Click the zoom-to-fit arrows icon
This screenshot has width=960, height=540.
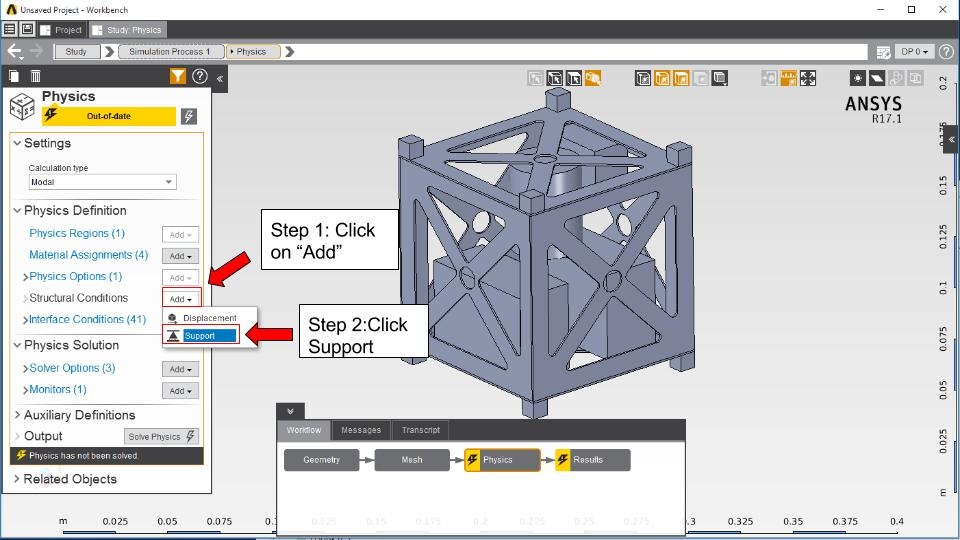(808, 78)
